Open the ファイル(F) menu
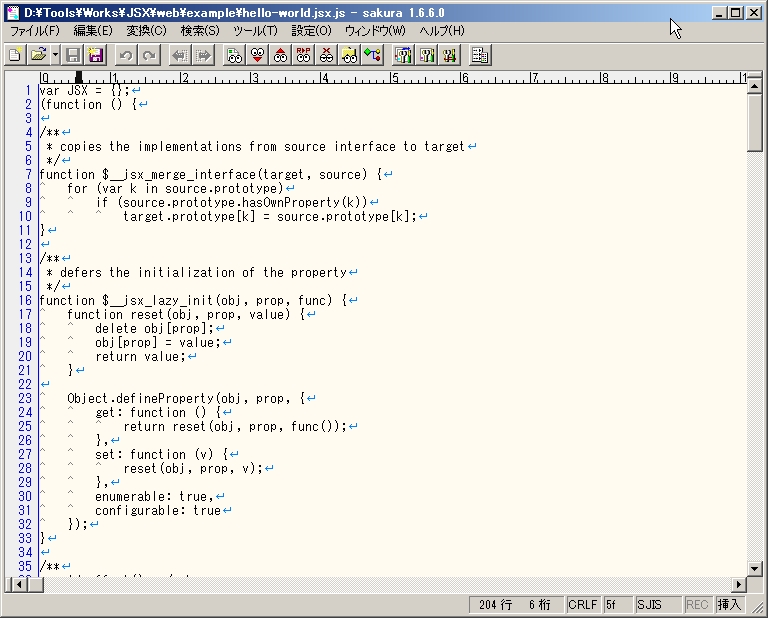The width and height of the screenshot is (768, 618). [x=35, y=31]
